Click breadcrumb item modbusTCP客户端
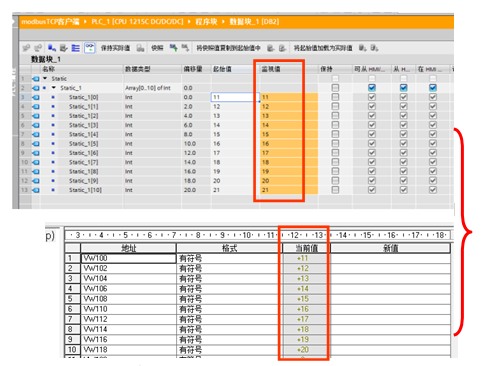Viewport: 484px width, 366px height. click(50, 22)
